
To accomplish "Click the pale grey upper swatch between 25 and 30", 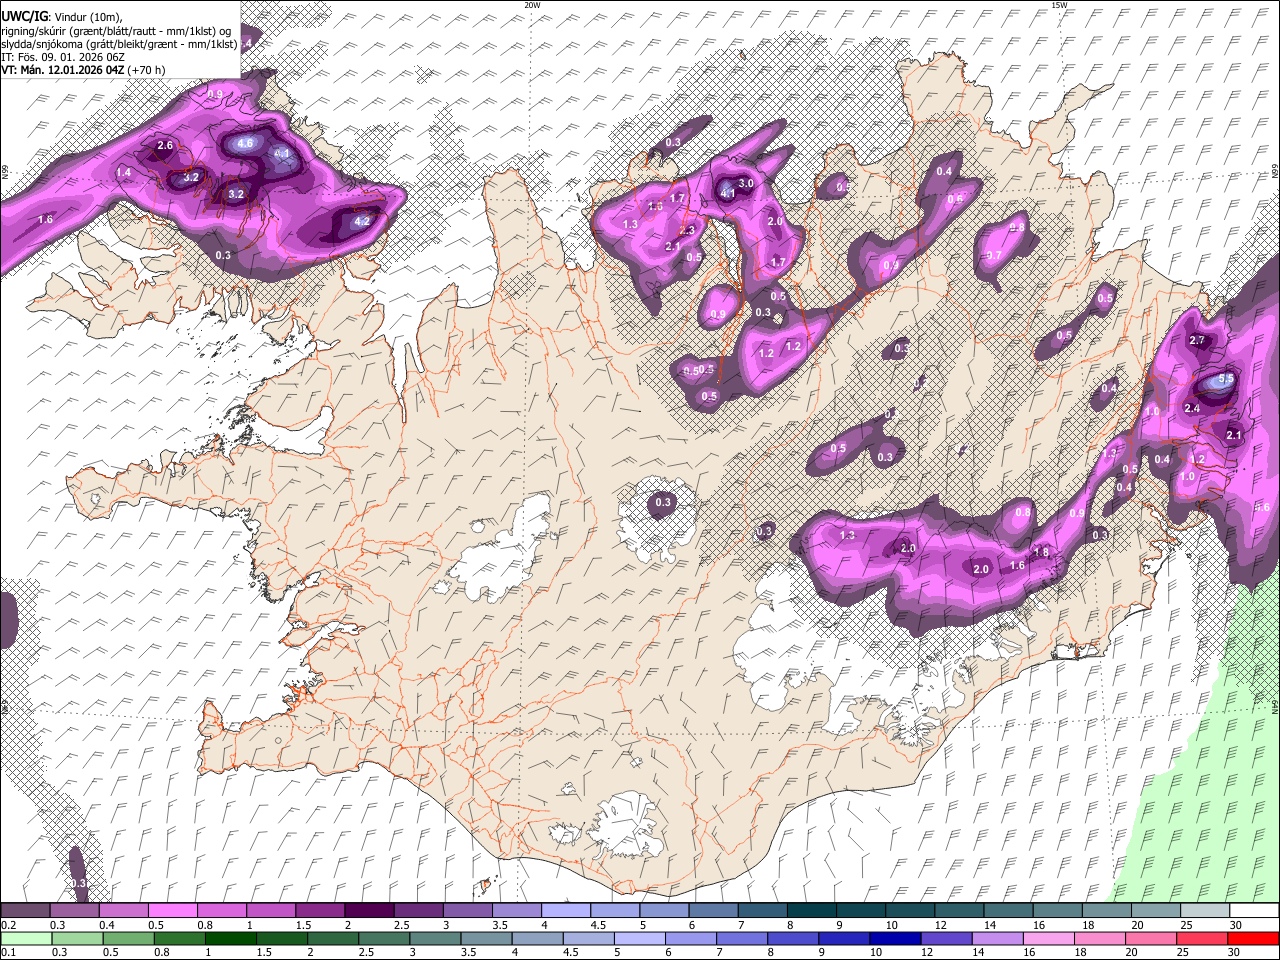I will [x=1205, y=910].
